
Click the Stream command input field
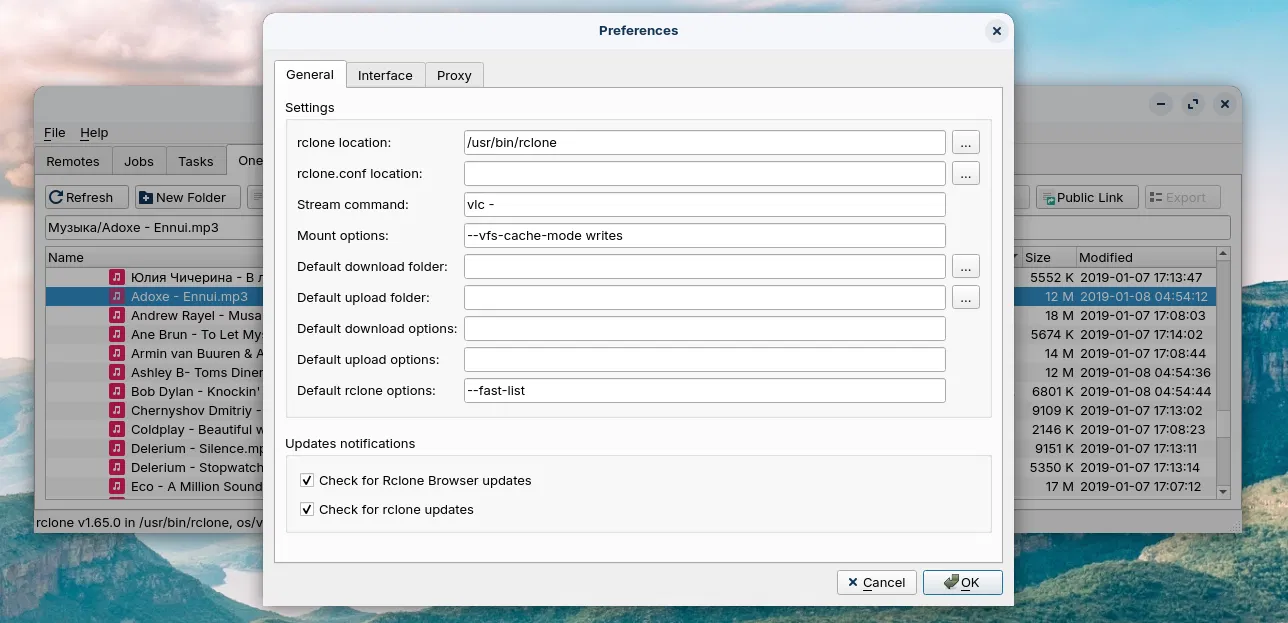[704, 204]
